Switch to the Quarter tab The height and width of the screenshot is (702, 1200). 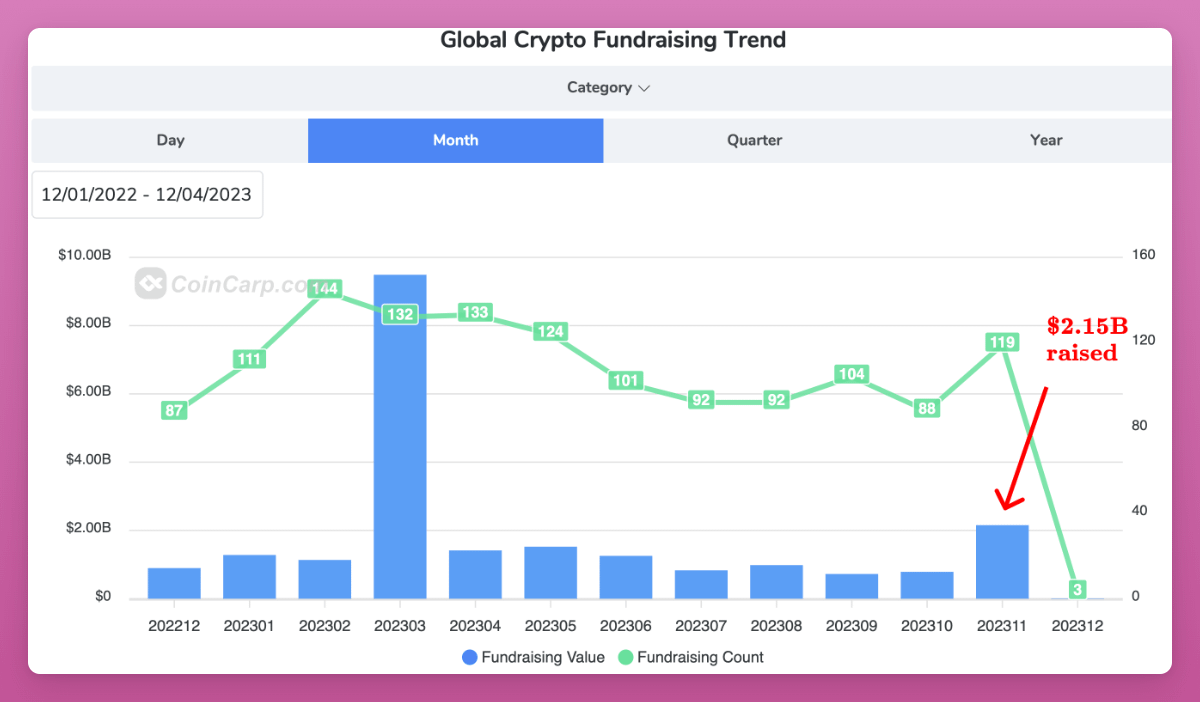click(x=754, y=140)
